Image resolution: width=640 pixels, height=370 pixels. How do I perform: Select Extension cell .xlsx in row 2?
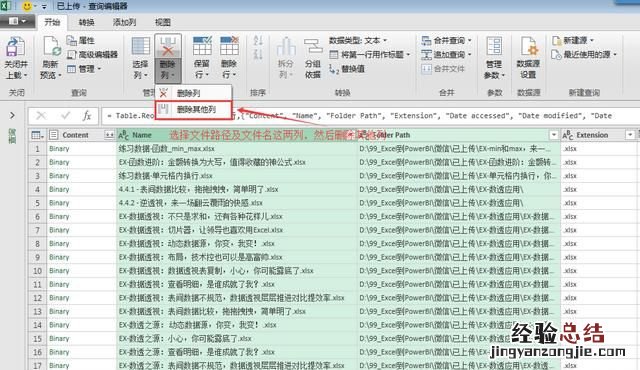(x=598, y=162)
